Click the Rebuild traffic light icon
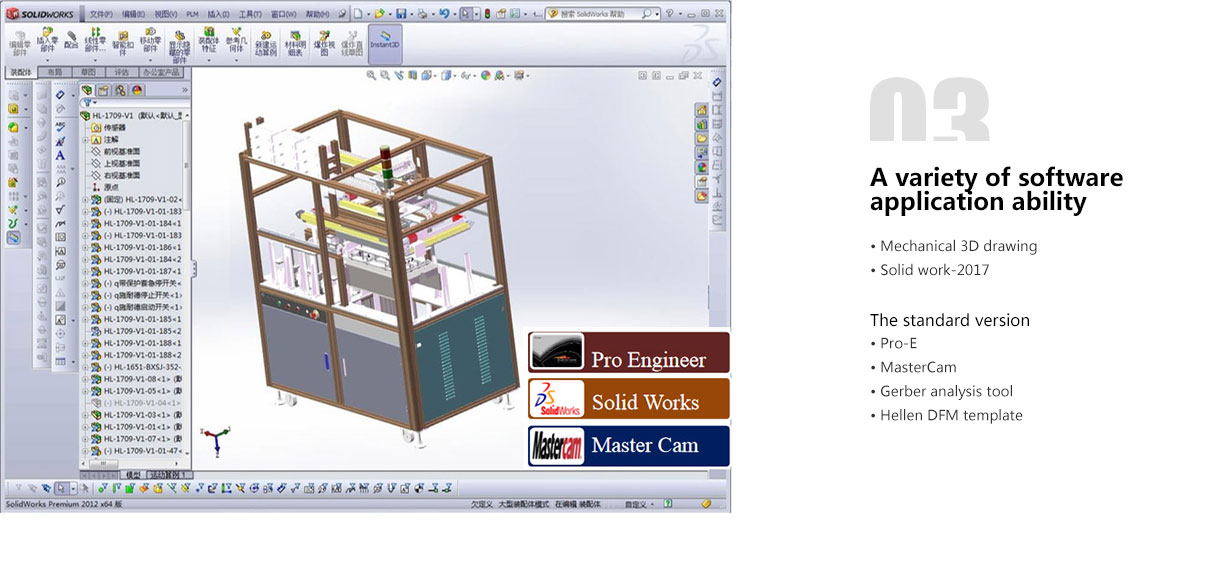Viewport: 1220px width, 563px height. pos(487,14)
